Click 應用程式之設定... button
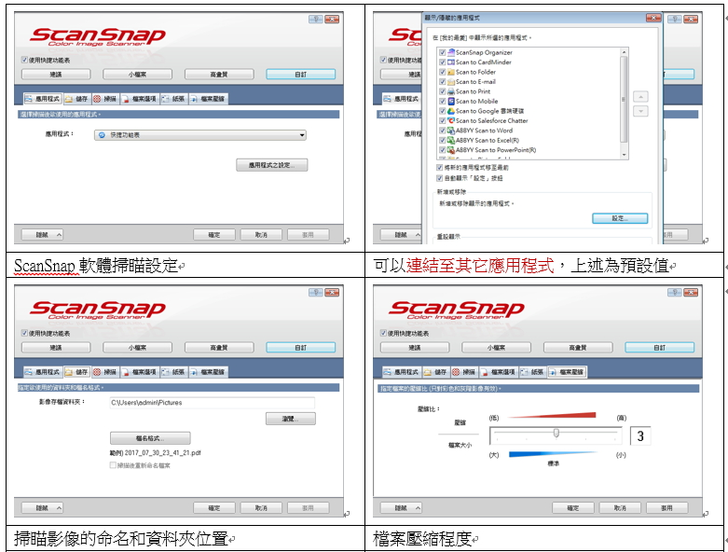The image size is (728, 552). (x=272, y=165)
